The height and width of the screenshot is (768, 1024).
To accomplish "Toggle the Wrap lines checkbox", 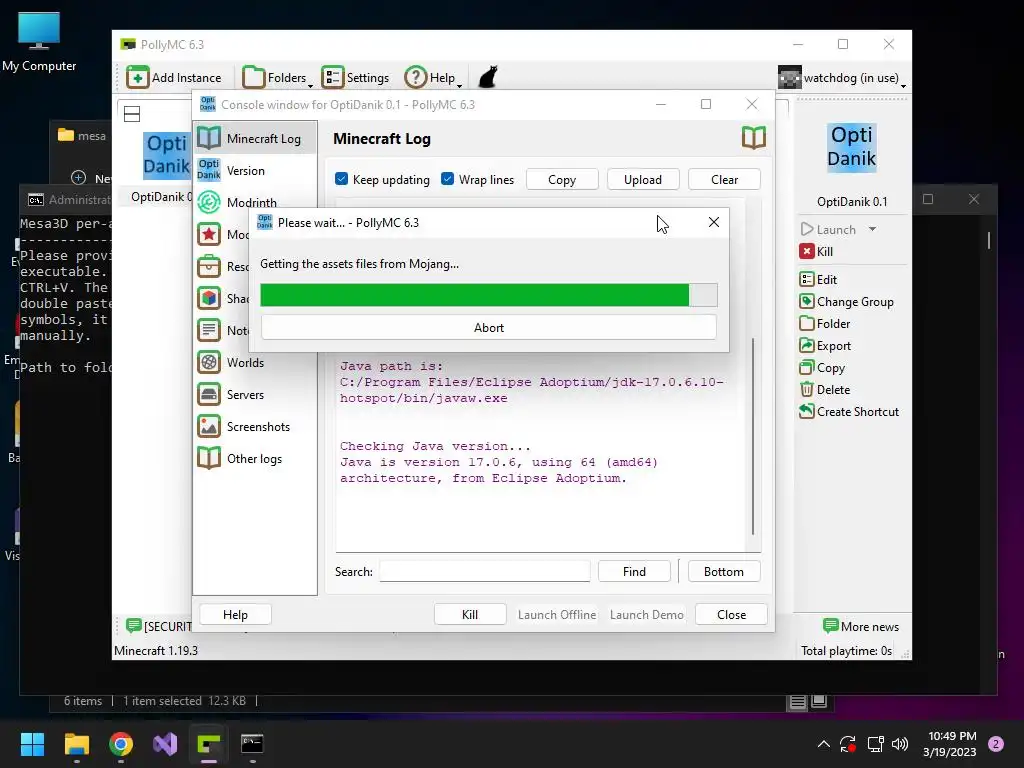I will tap(447, 179).
